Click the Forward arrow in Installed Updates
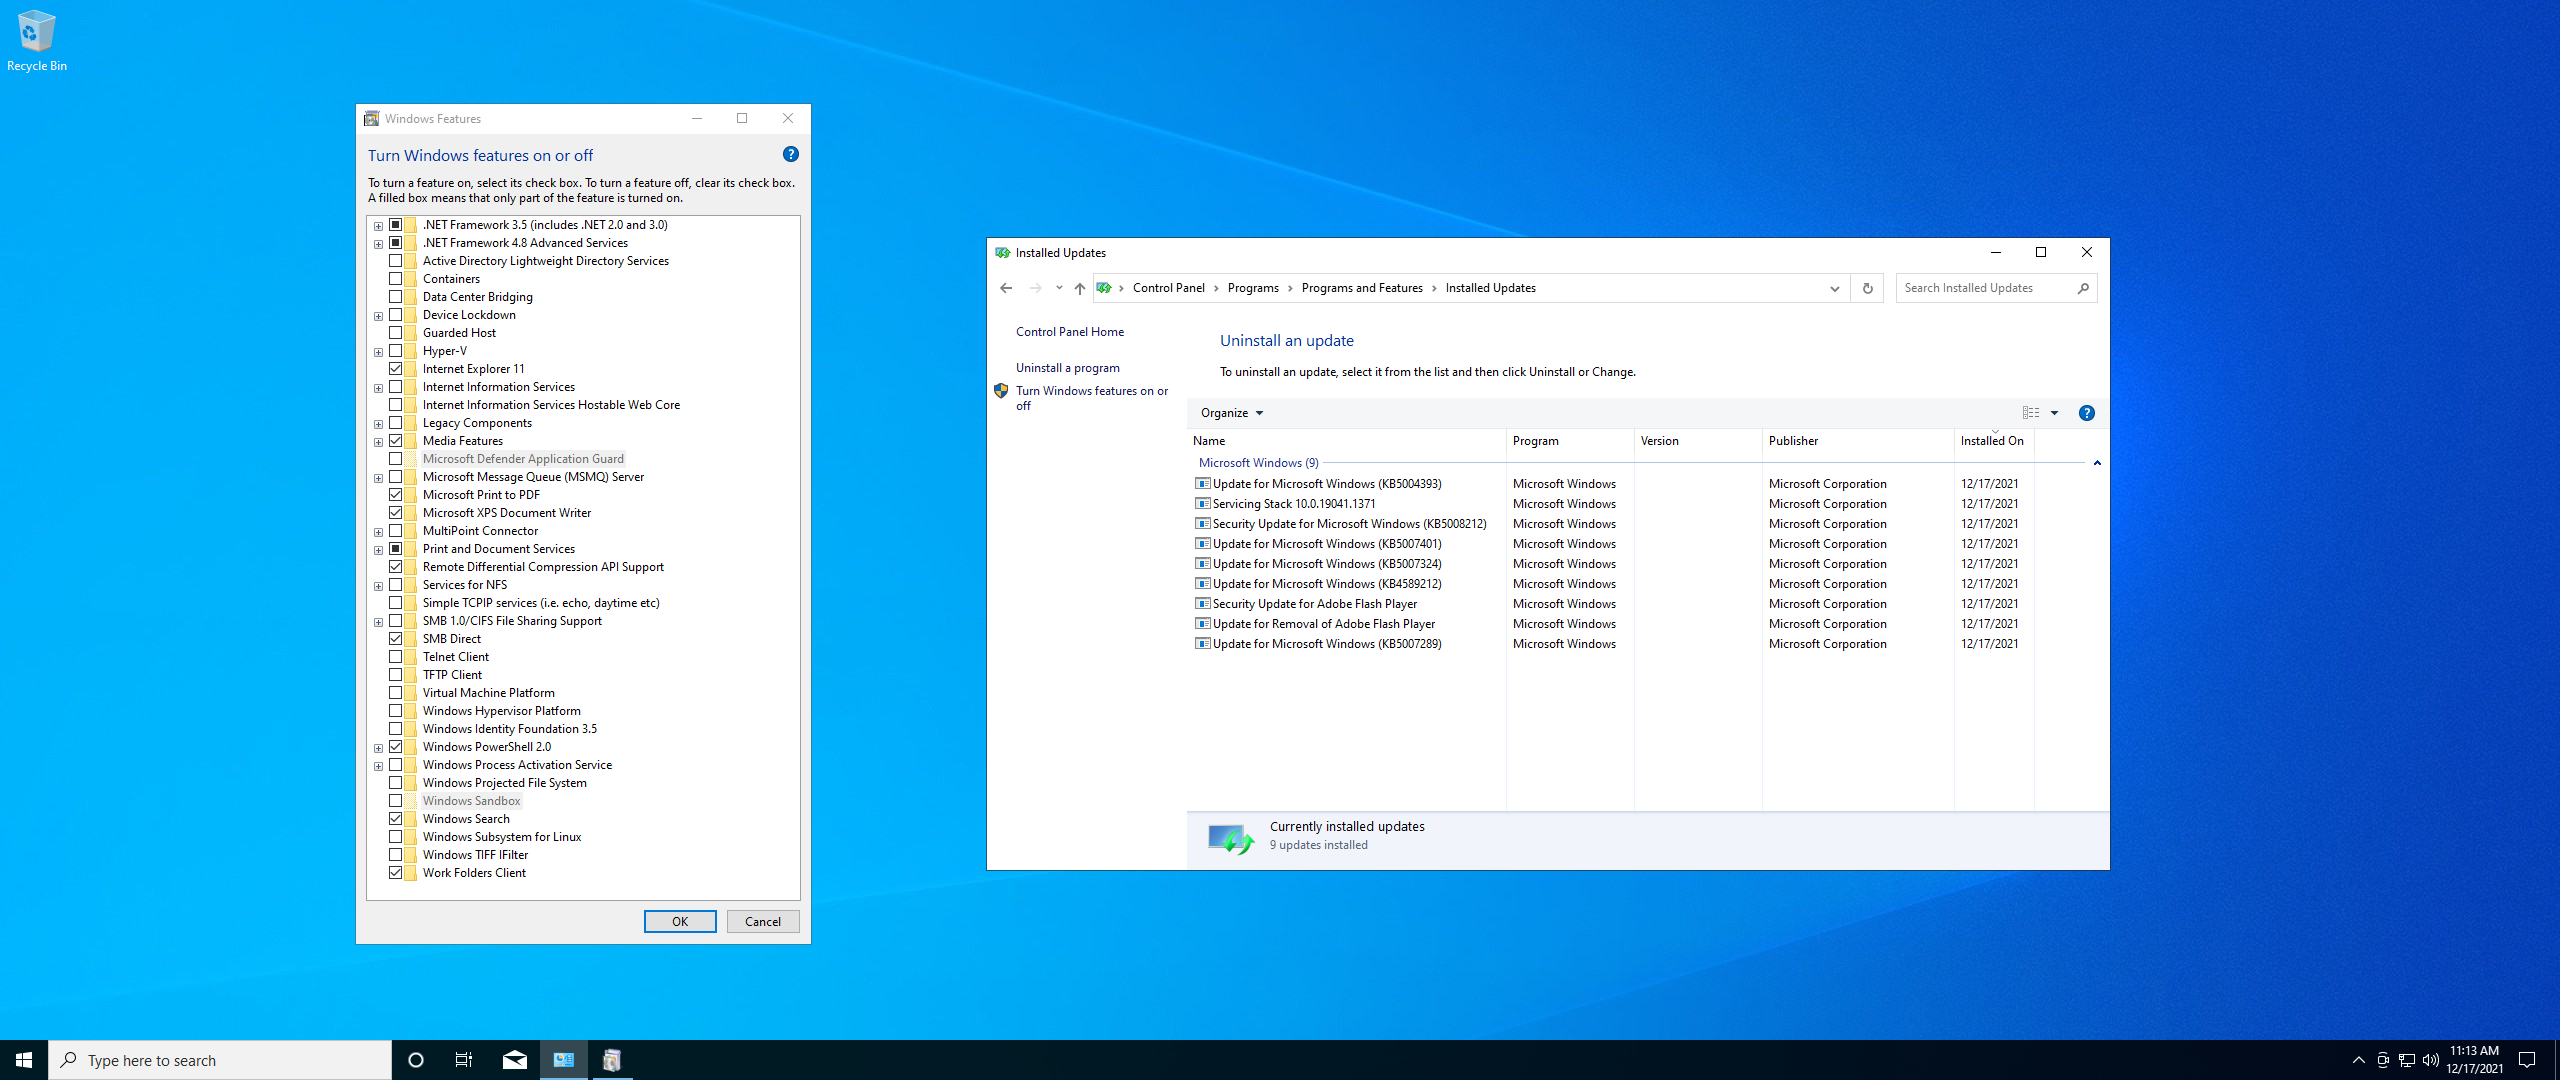The height and width of the screenshot is (1080, 2560). click(1035, 288)
